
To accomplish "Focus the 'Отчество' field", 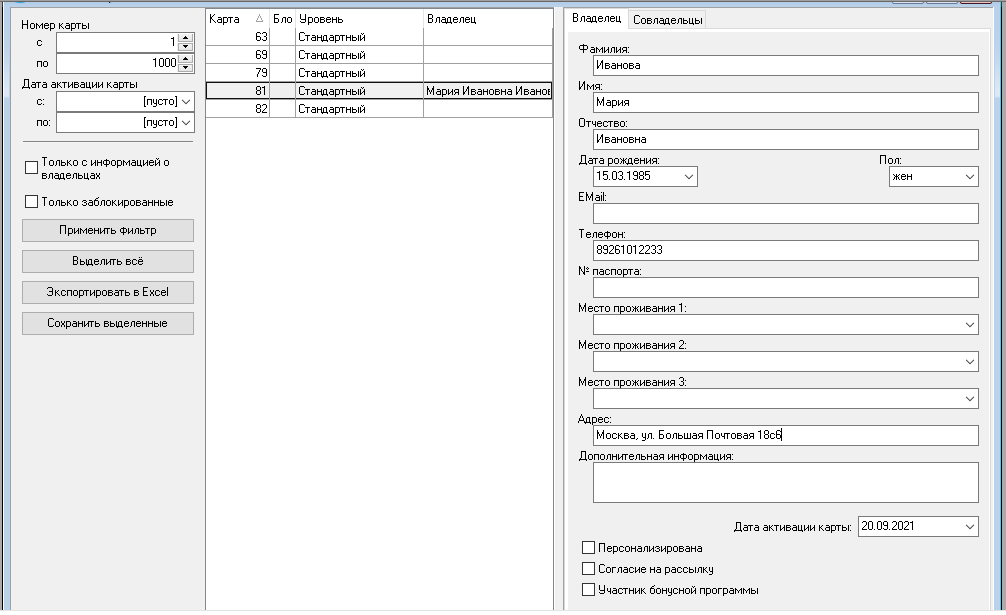I will 786,139.
